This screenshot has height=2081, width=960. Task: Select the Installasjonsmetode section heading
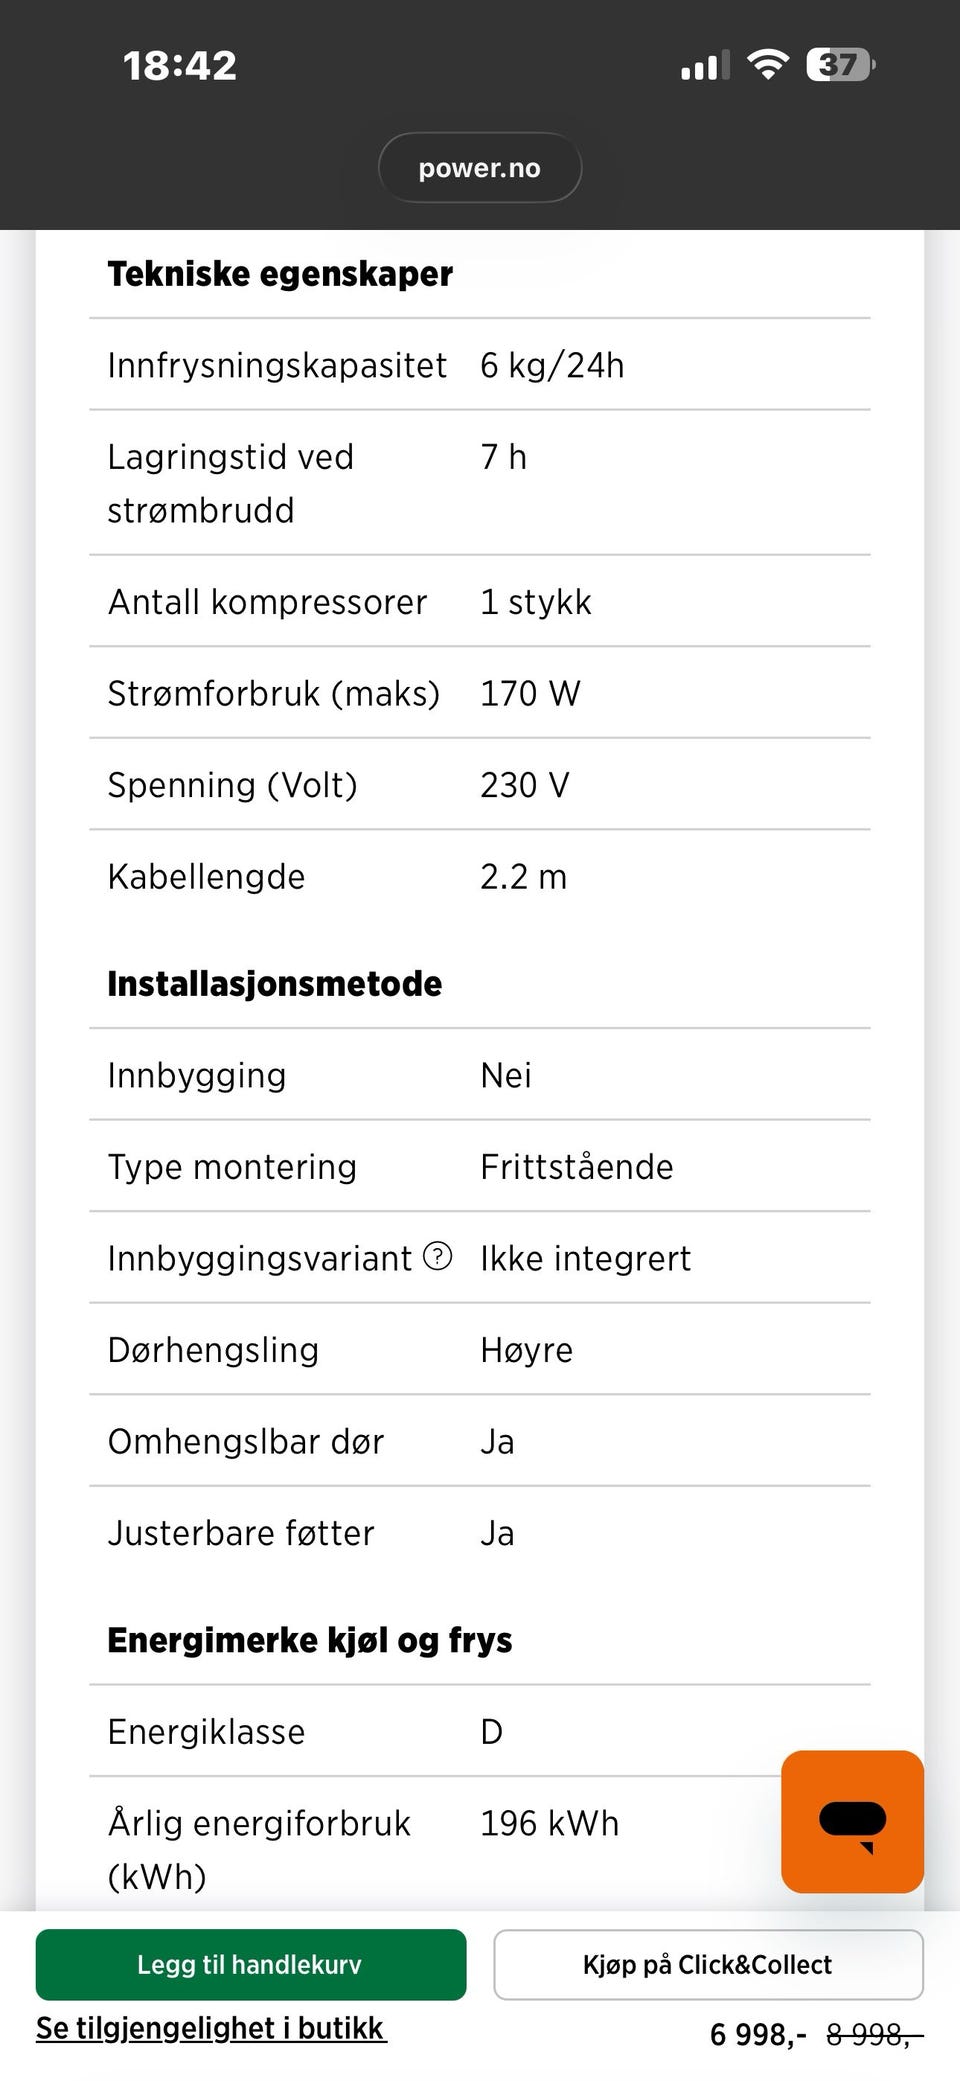pyautogui.click(x=275, y=984)
